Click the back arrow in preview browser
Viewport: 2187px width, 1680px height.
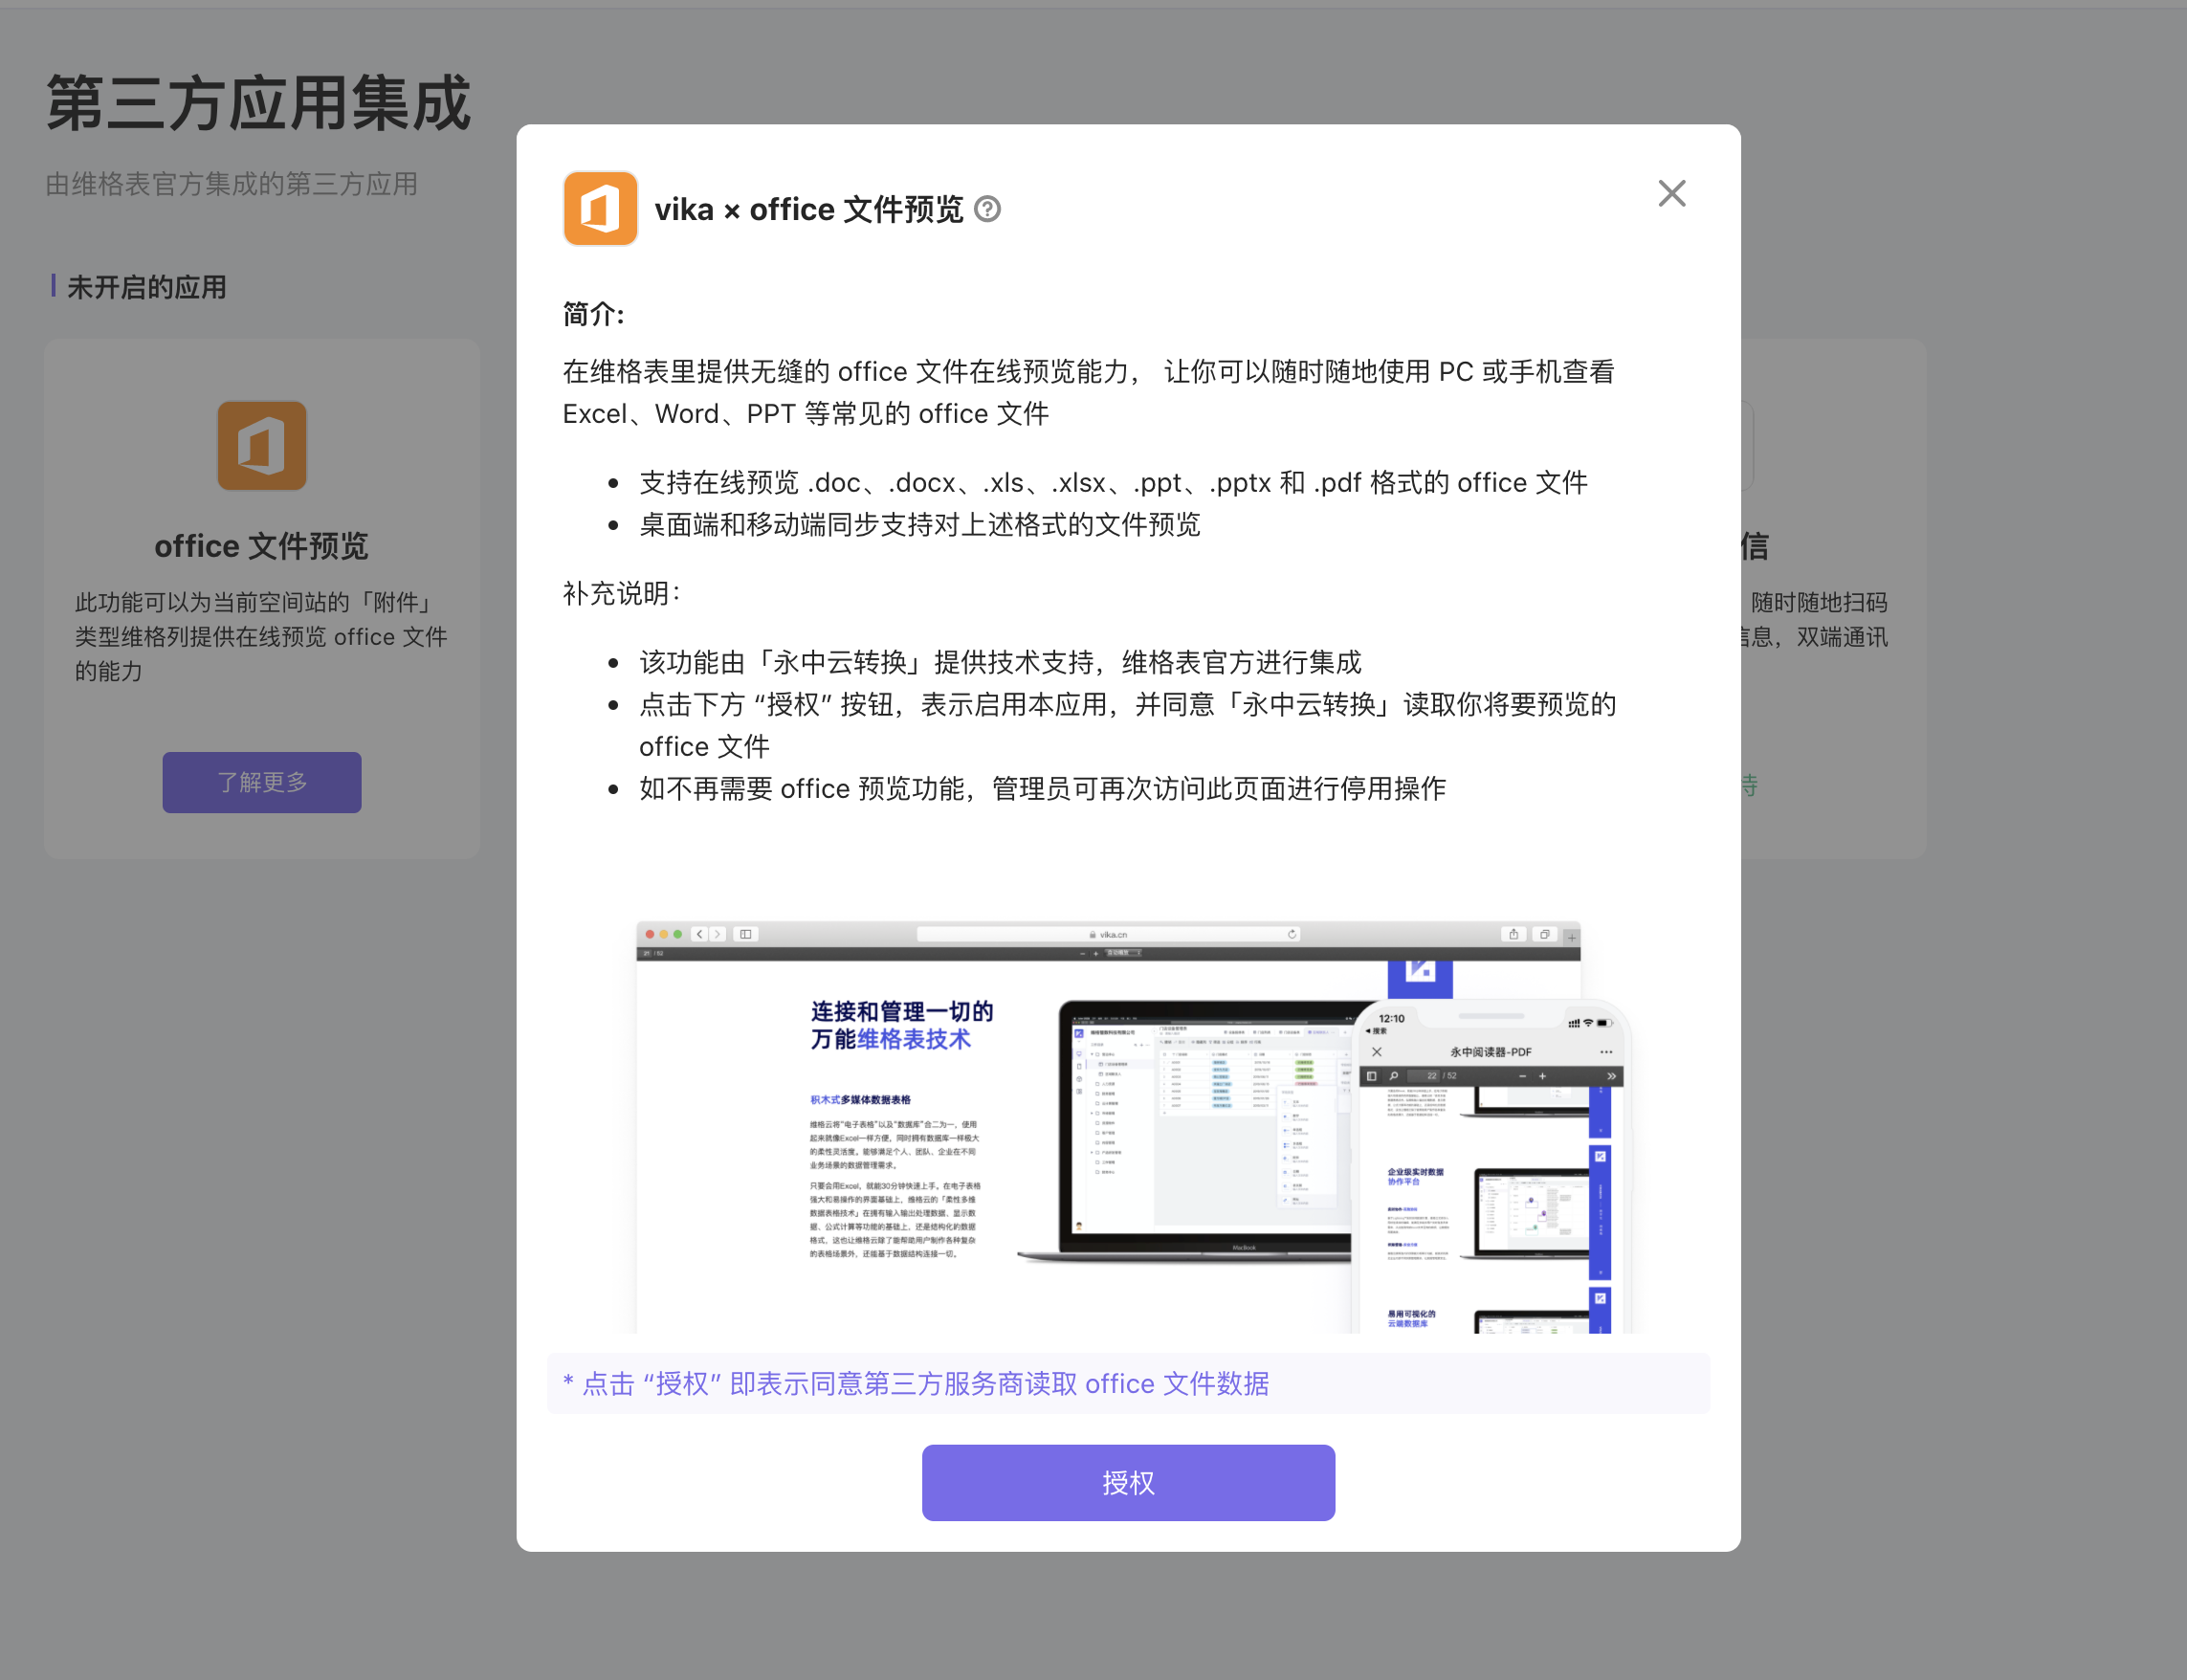coord(699,934)
